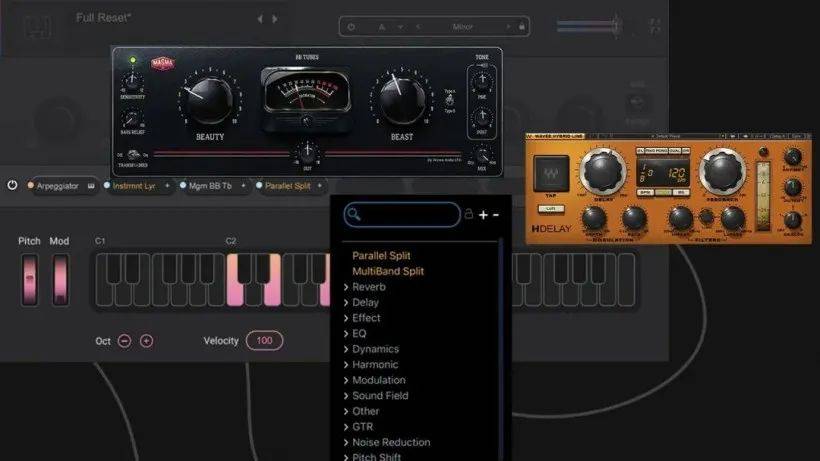Raise the octave with the Oct plus button
Viewport: 820px width, 461px height.
[x=146, y=341]
